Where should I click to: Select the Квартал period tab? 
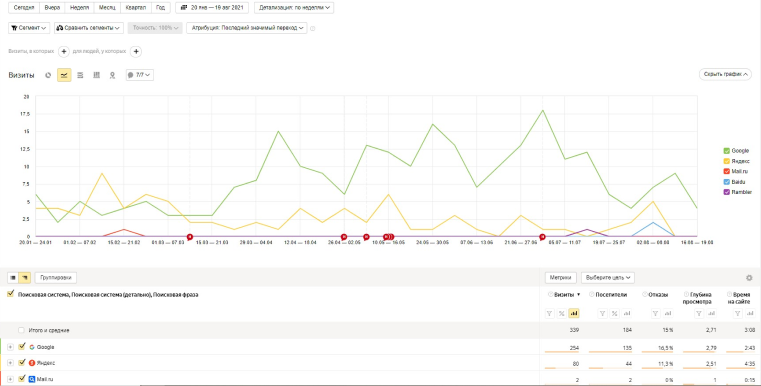(135, 8)
